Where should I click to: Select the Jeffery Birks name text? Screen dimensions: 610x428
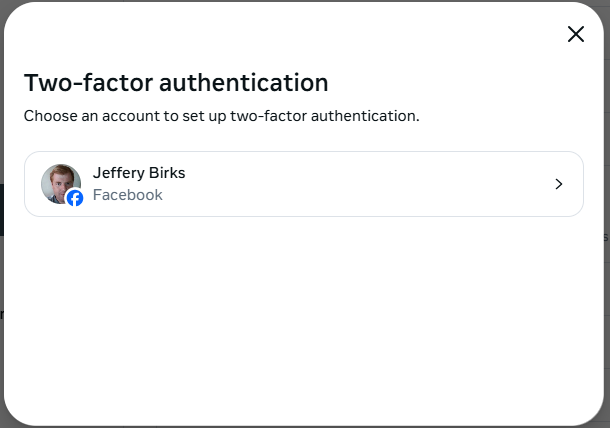click(x=139, y=173)
